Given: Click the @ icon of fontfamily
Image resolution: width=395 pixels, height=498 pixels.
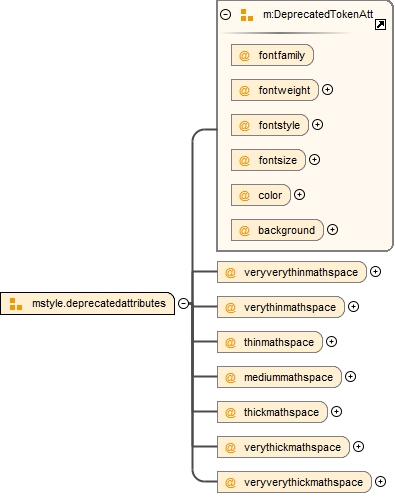Looking at the screenshot, I should [244, 55].
